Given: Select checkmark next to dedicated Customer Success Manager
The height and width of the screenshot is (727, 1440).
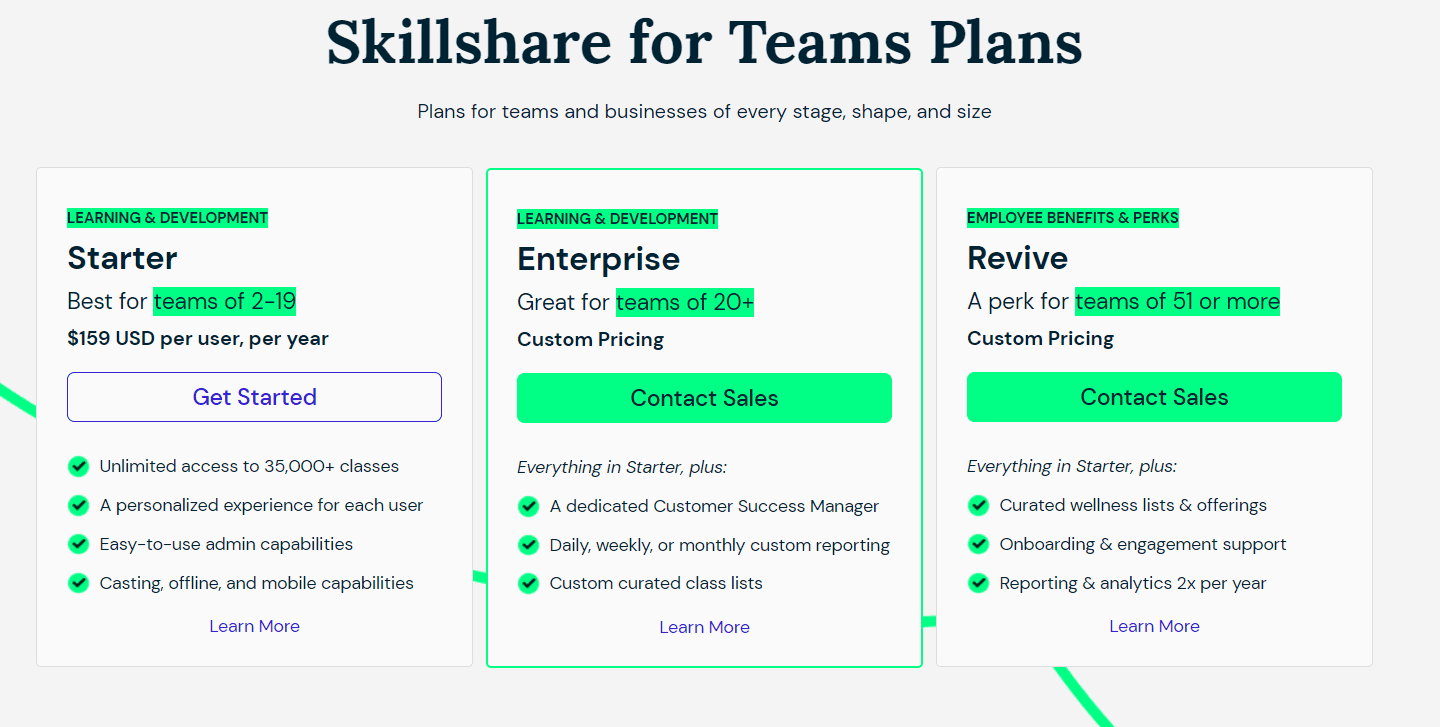Looking at the screenshot, I should point(528,506).
